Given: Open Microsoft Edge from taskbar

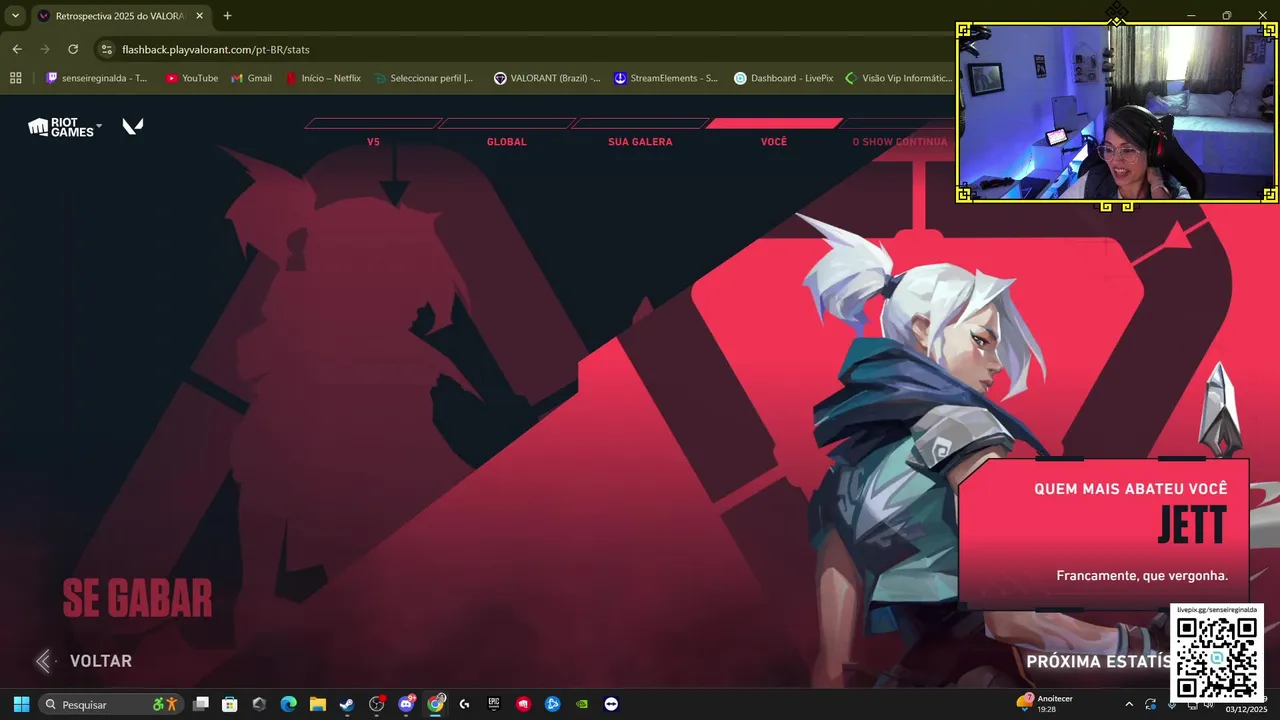Looking at the screenshot, I should [x=289, y=704].
